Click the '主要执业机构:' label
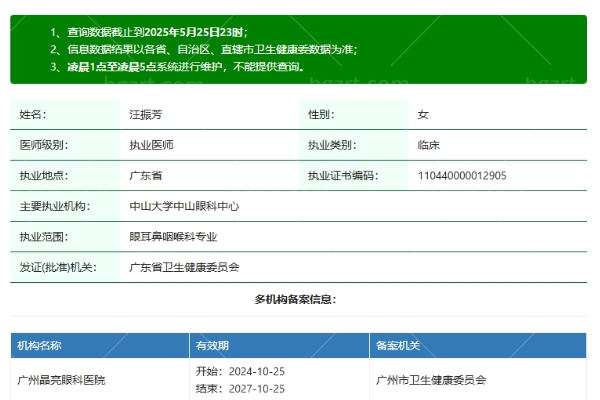 (55, 206)
